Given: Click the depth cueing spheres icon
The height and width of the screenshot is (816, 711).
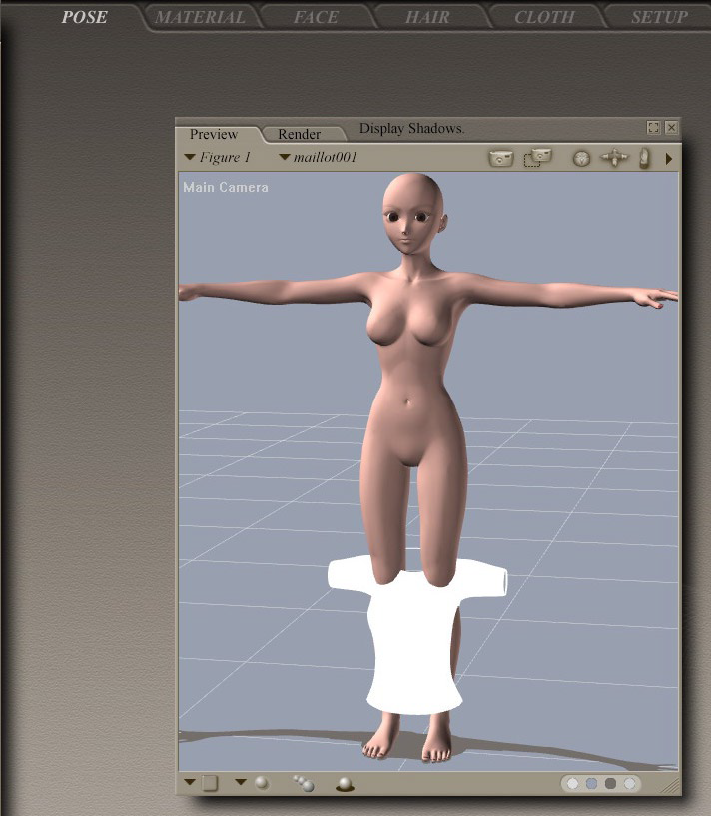Looking at the screenshot, I should [x=303, y=783].
